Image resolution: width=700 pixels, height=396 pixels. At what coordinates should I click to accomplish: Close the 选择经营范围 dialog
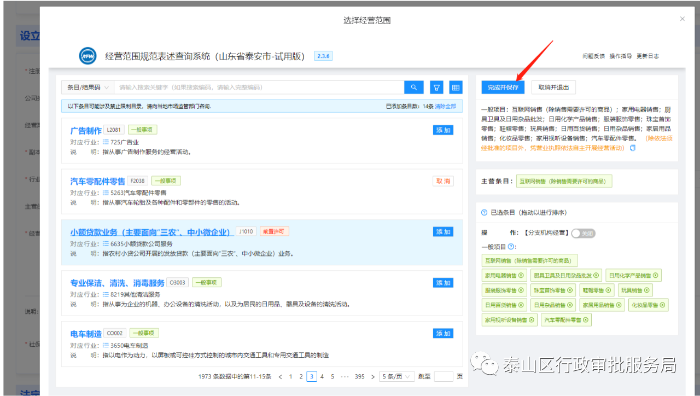point(682,19)
